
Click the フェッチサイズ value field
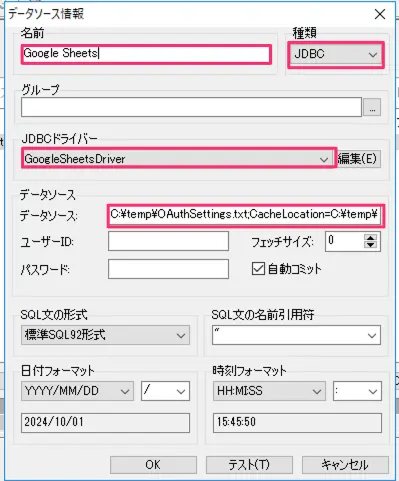click(345, 241)
